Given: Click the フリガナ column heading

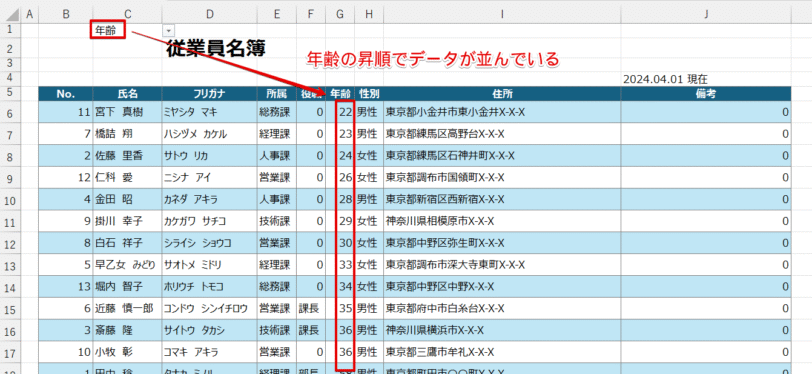Looking at the screenshot, I should (x=209, y=94).
